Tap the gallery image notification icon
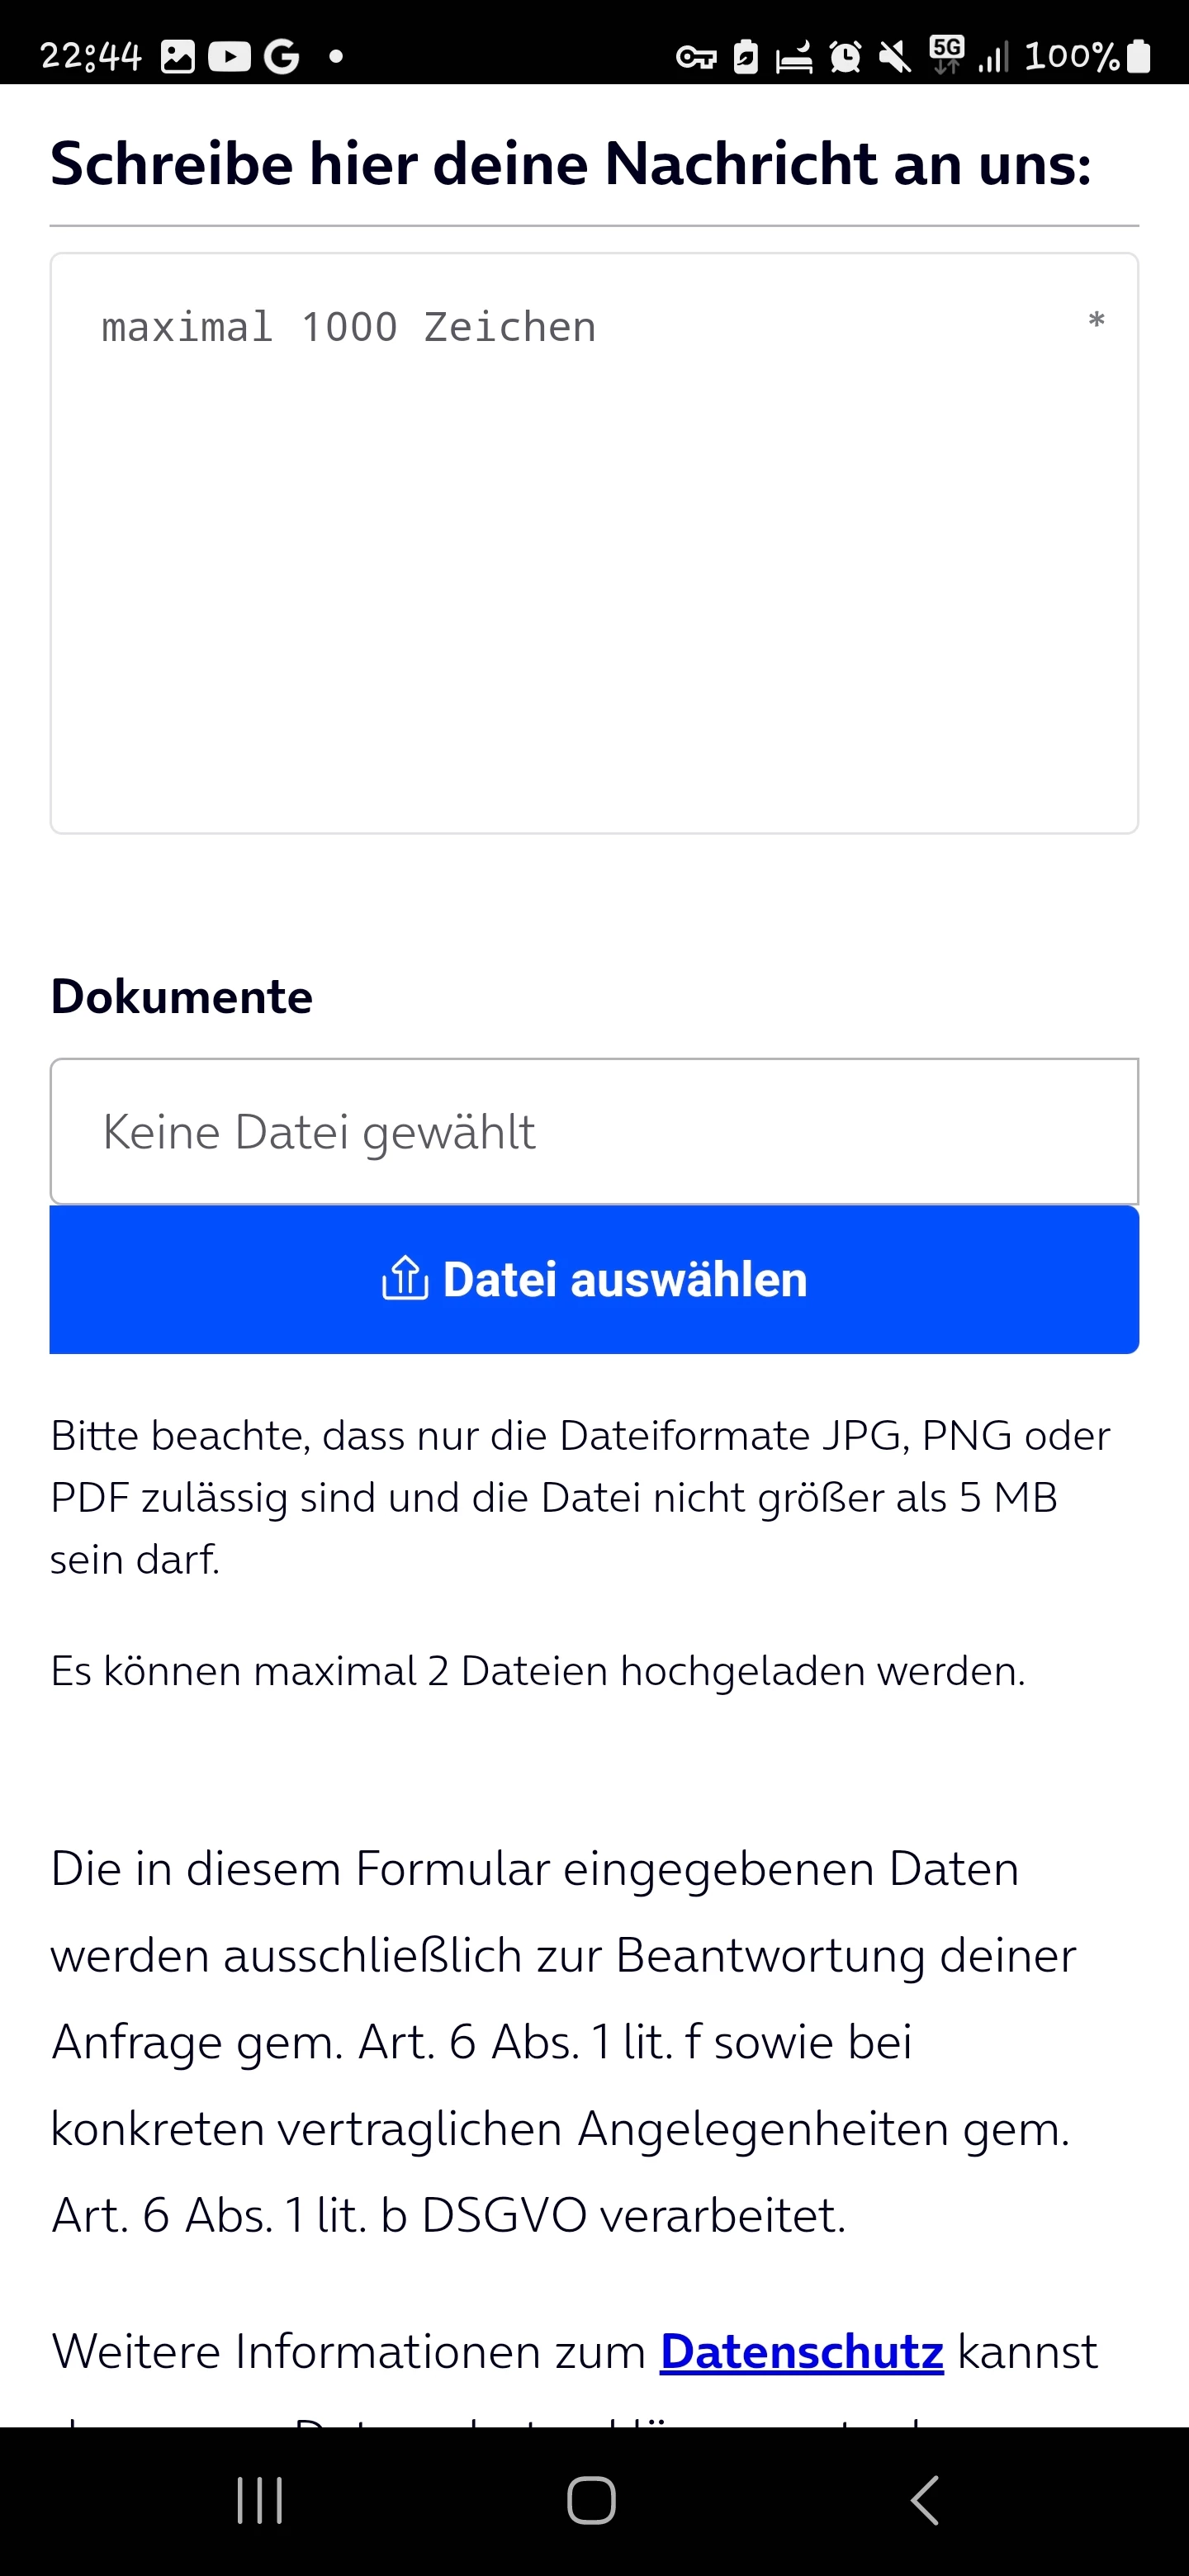The width and height of the screenshot is (1189, 2576). point(178,57)
